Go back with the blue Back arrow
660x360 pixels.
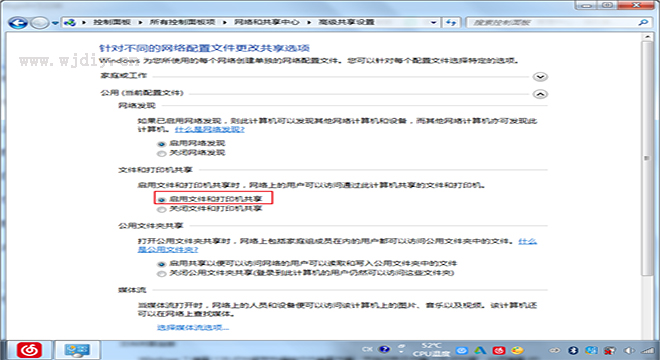pyautogui.click(x=18, y=23)
